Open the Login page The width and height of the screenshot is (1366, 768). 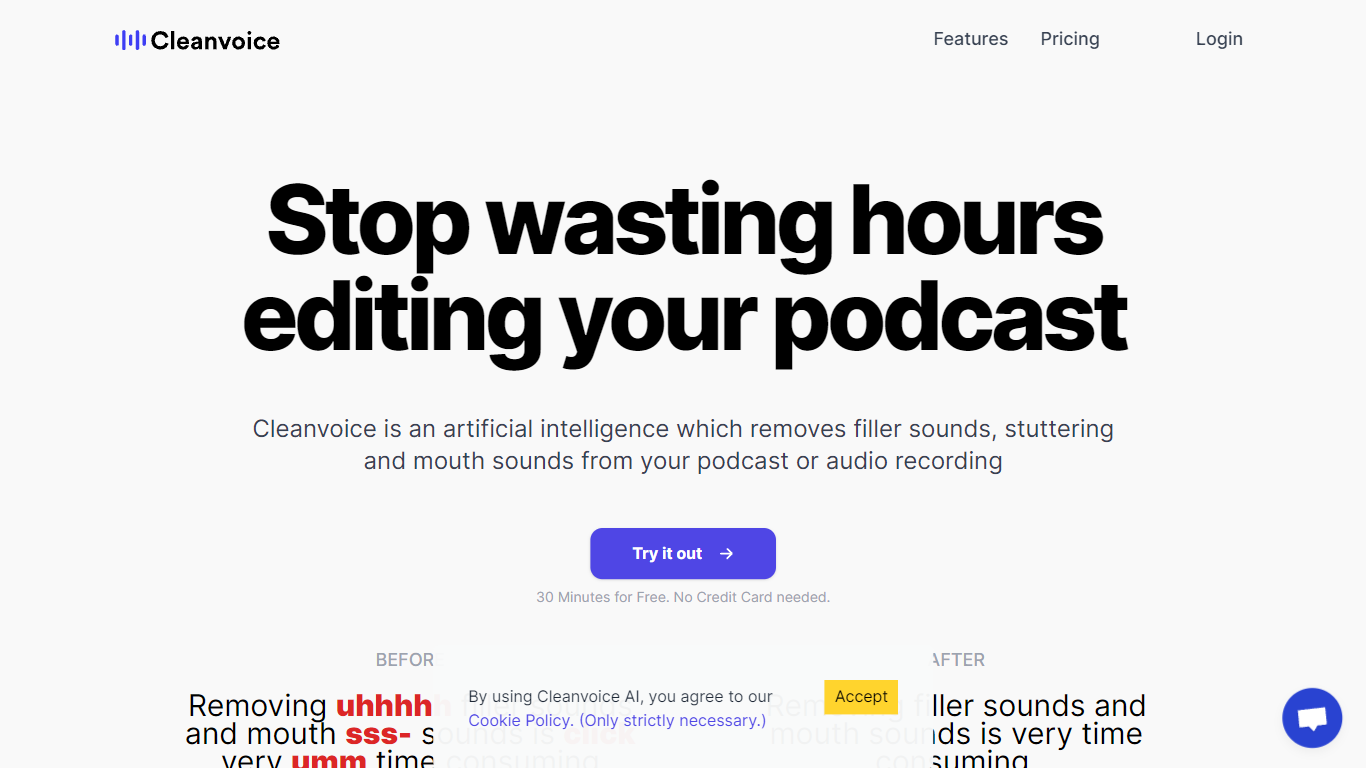click(1218, 39)
